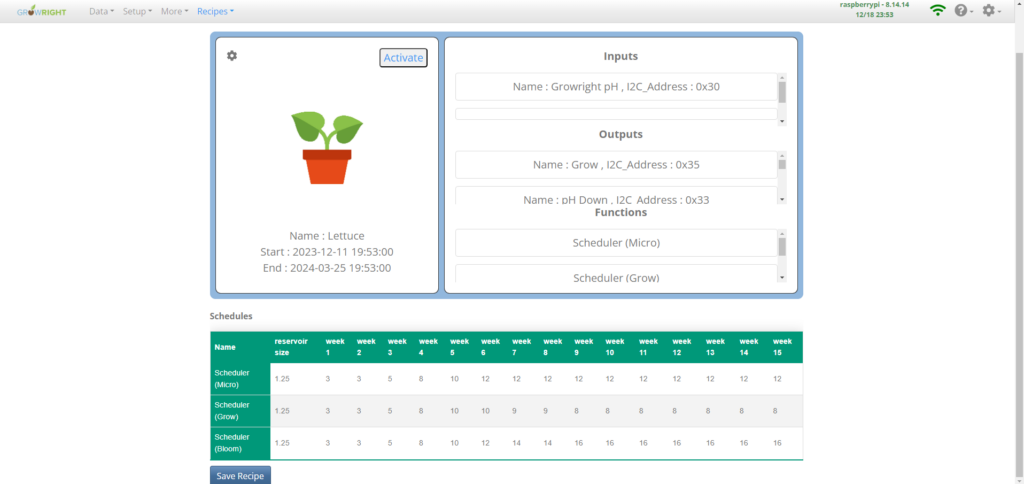Click the WiFi signal status icon

pyautogui.click(x=938, y=10)
